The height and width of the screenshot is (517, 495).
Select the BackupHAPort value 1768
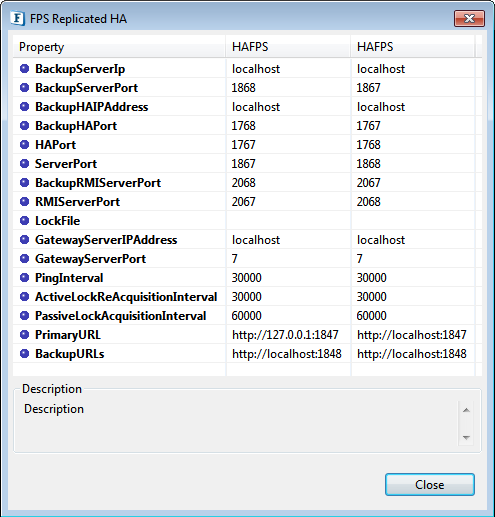pyautogui.click(x=244, y=126)
